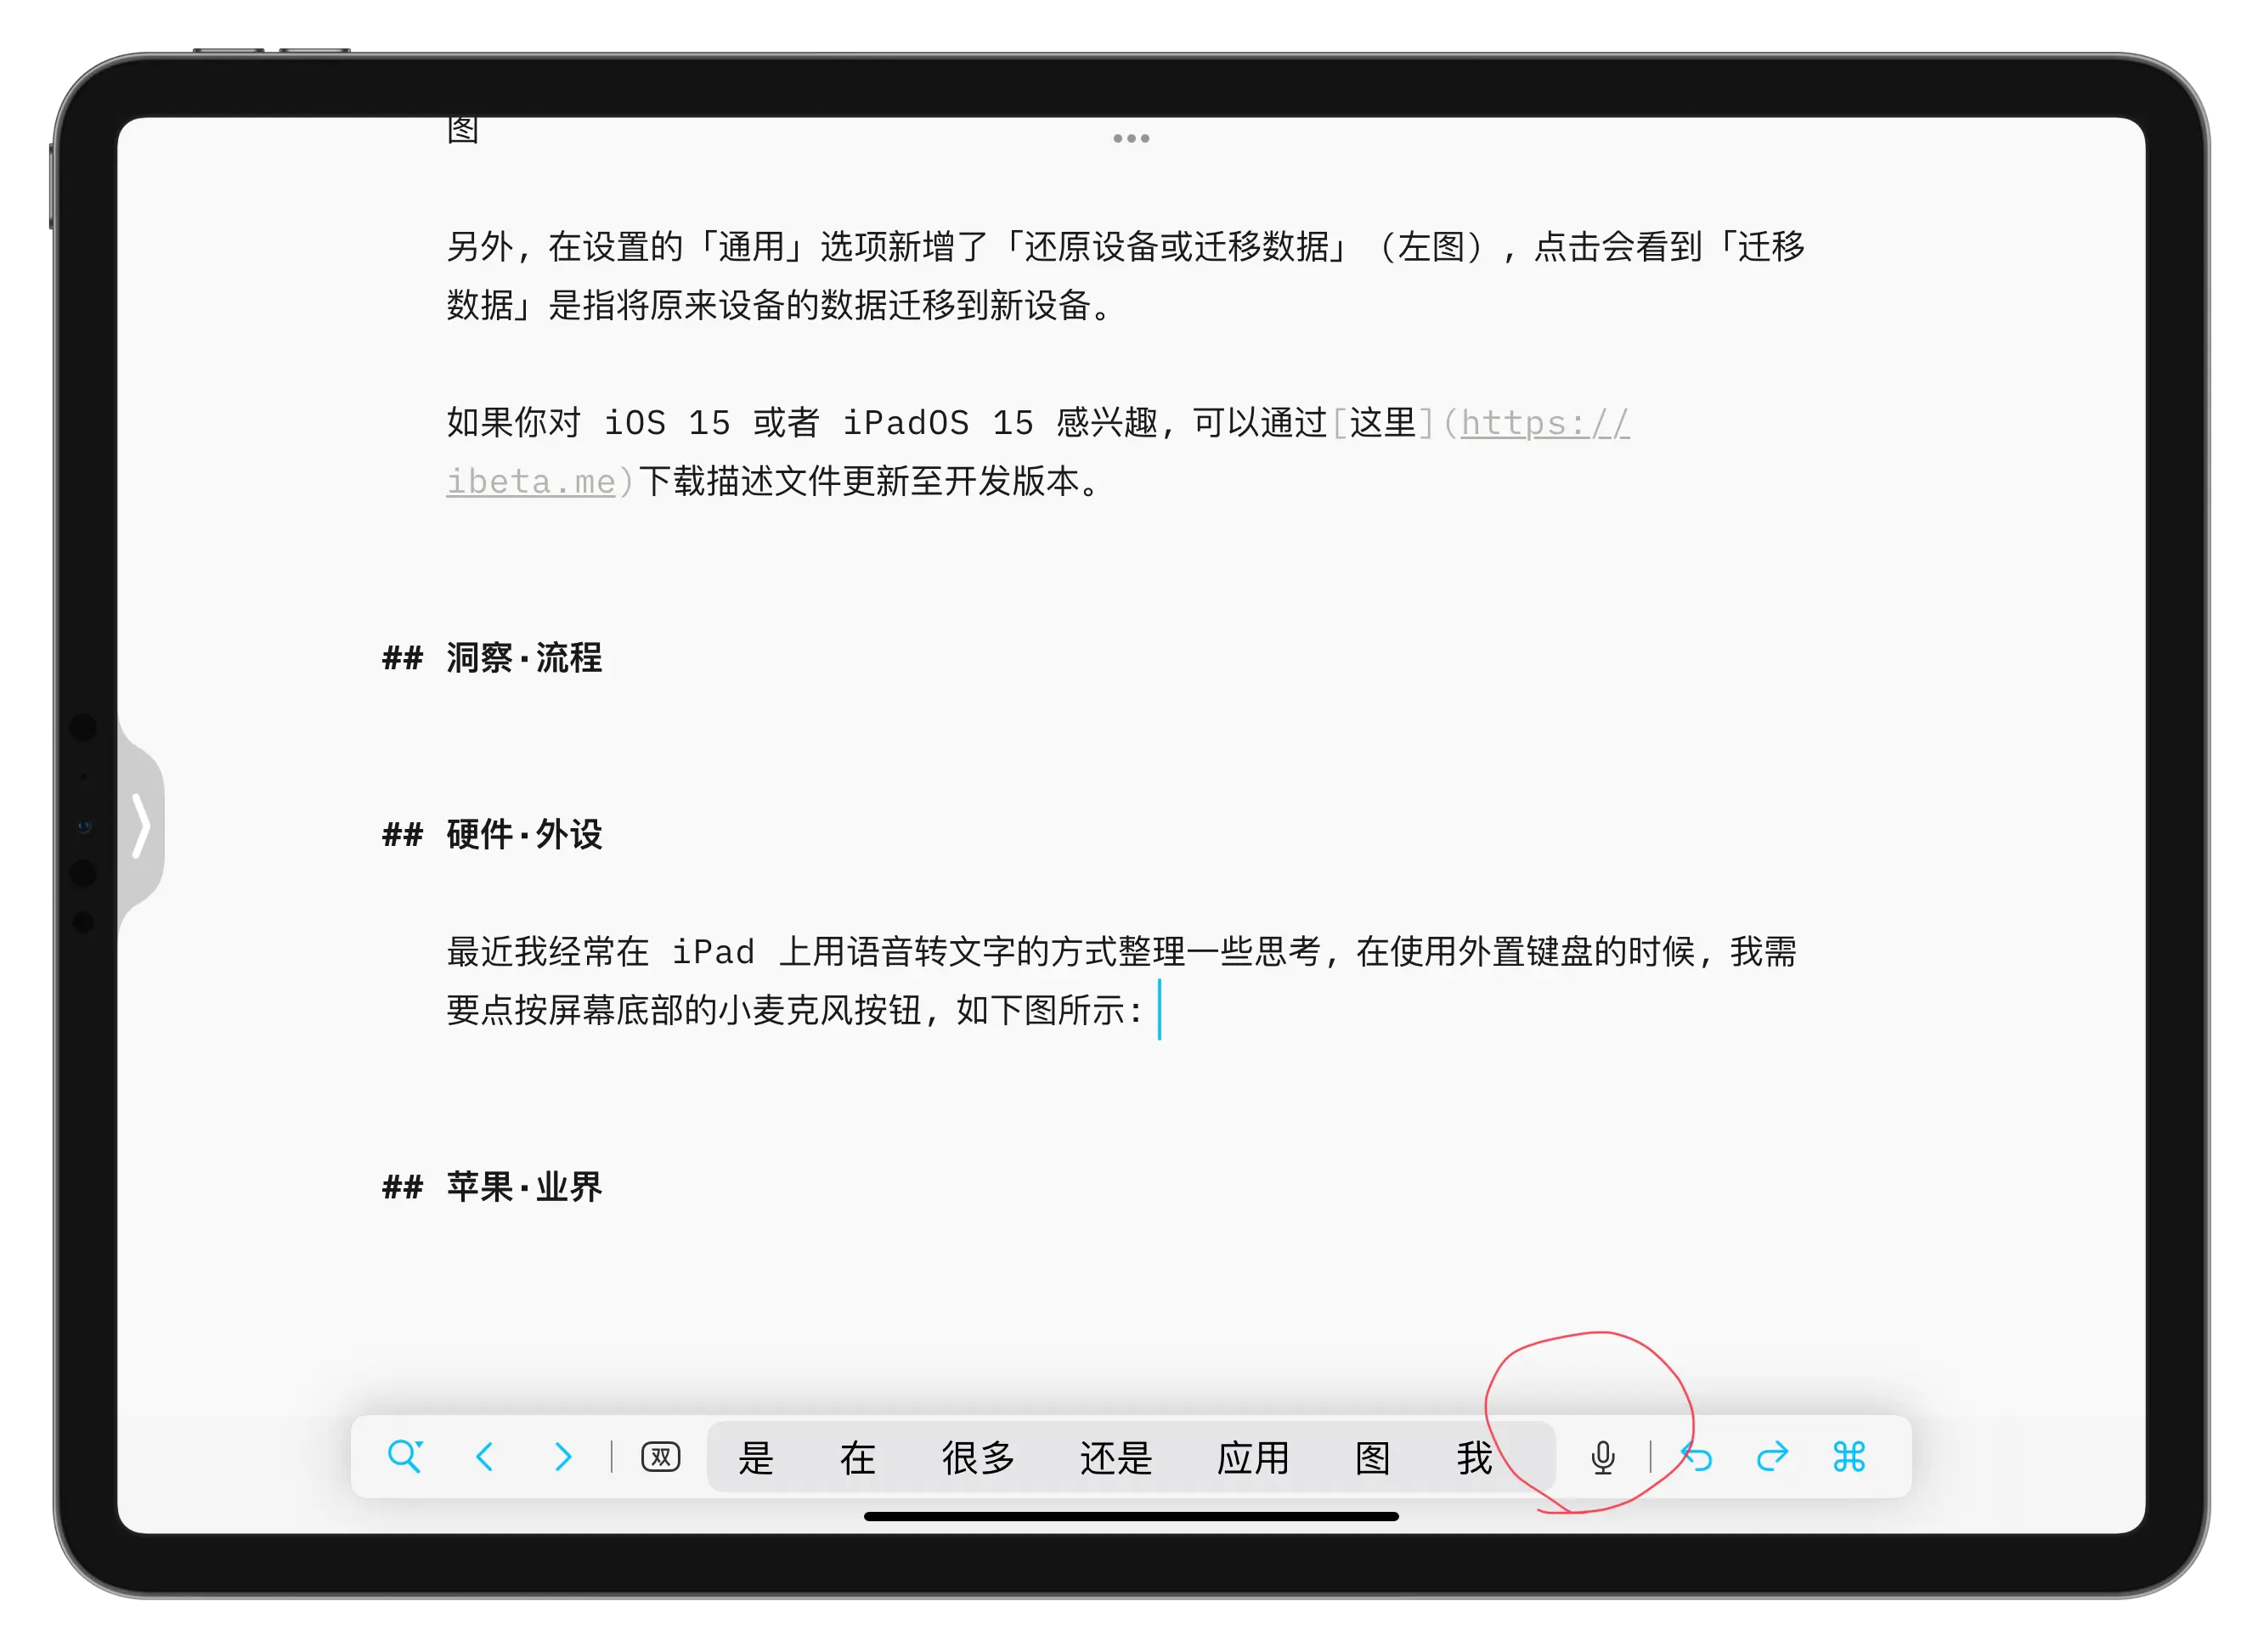The image size is (2264, 1652).
Task: Undo the last edit
Action: tap(1697, 1457)
